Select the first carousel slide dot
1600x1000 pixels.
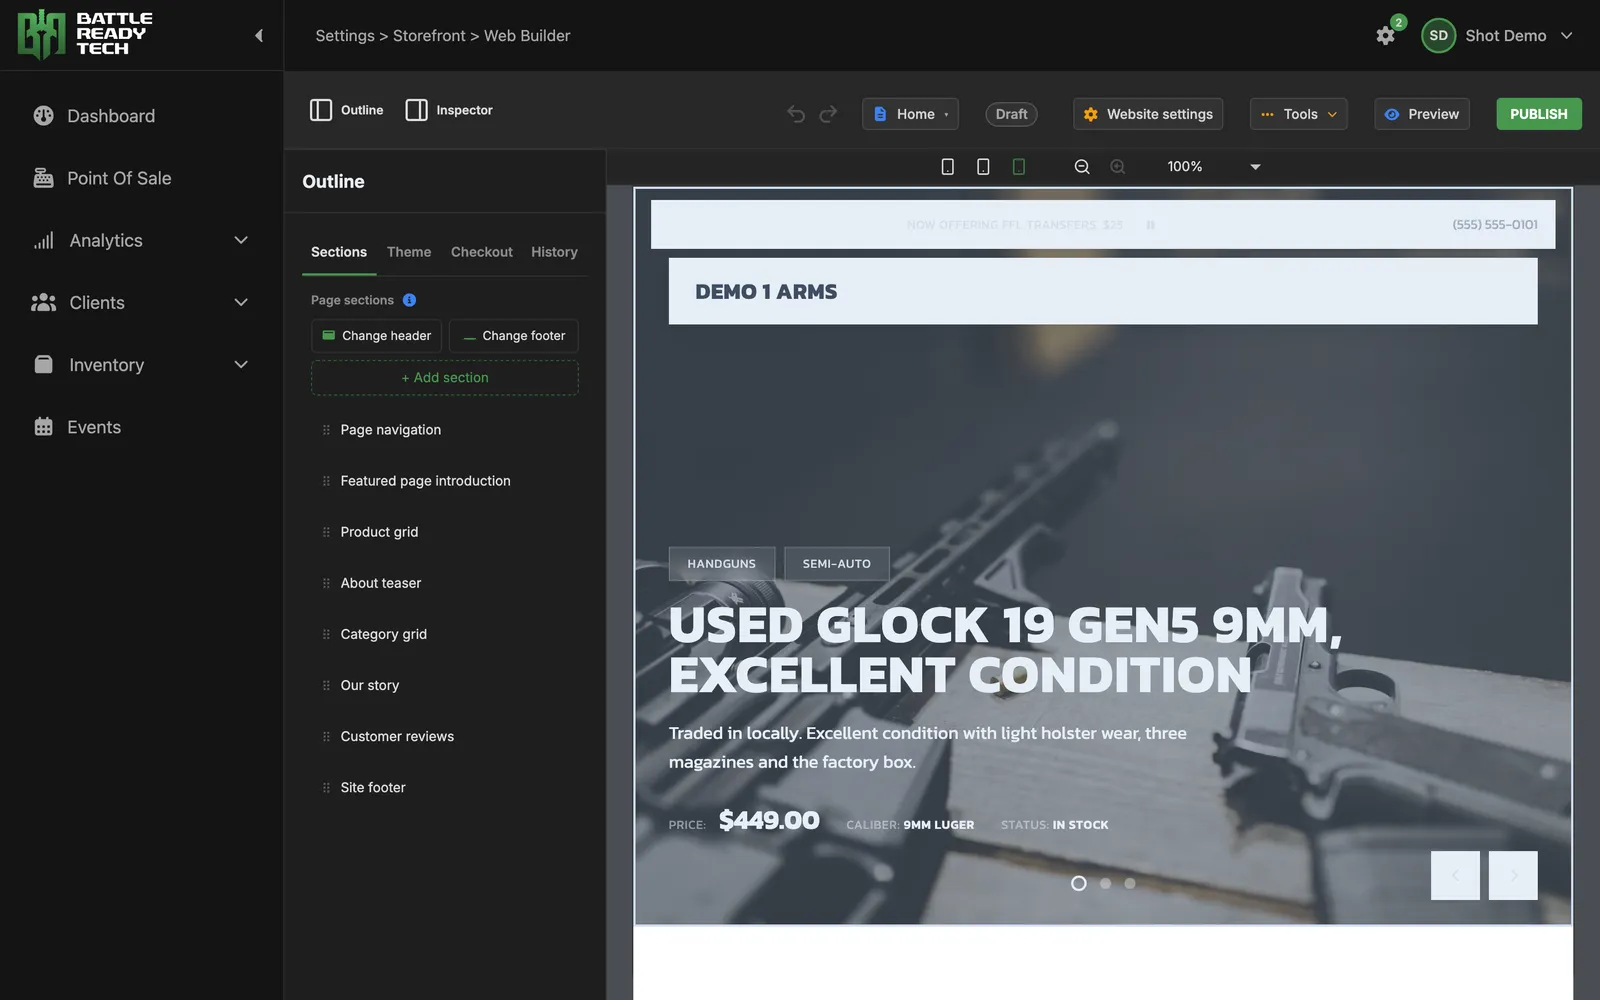click(1078, 883)
